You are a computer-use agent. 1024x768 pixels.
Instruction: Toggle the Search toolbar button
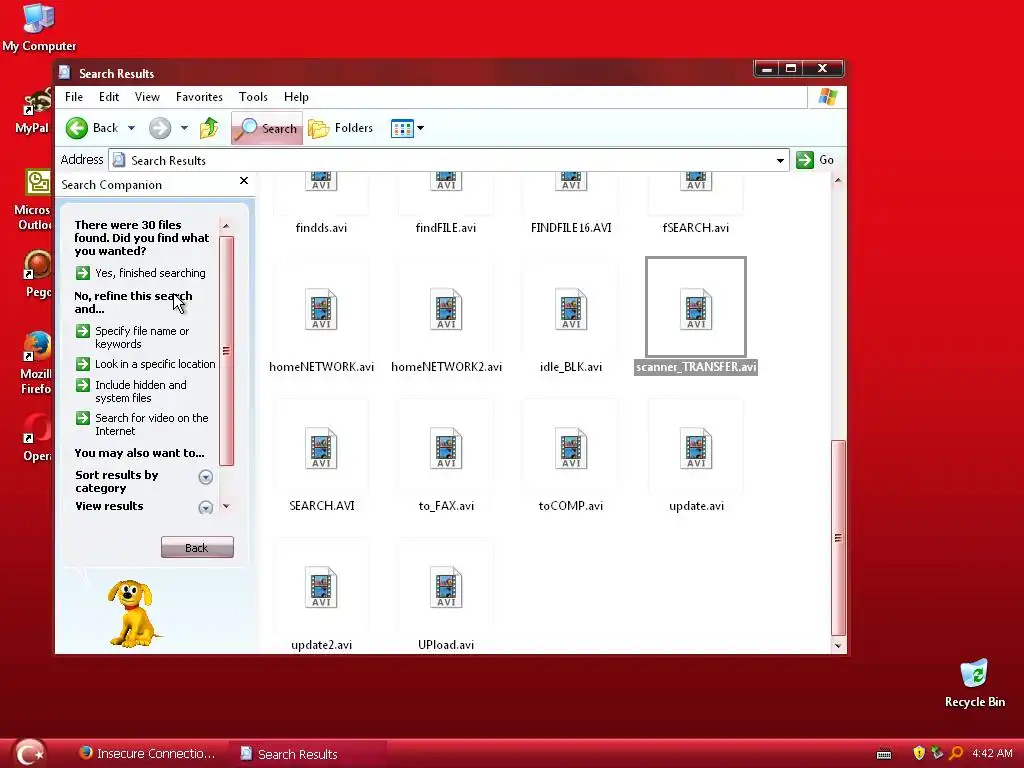click(x=266, y=128)
